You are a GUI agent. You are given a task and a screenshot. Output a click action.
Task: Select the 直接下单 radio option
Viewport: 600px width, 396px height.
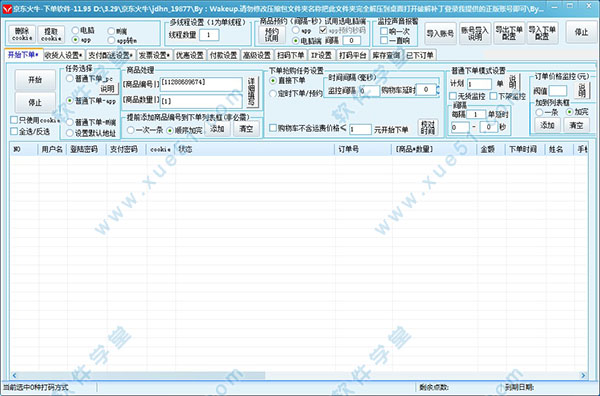[x=273, y=80]
